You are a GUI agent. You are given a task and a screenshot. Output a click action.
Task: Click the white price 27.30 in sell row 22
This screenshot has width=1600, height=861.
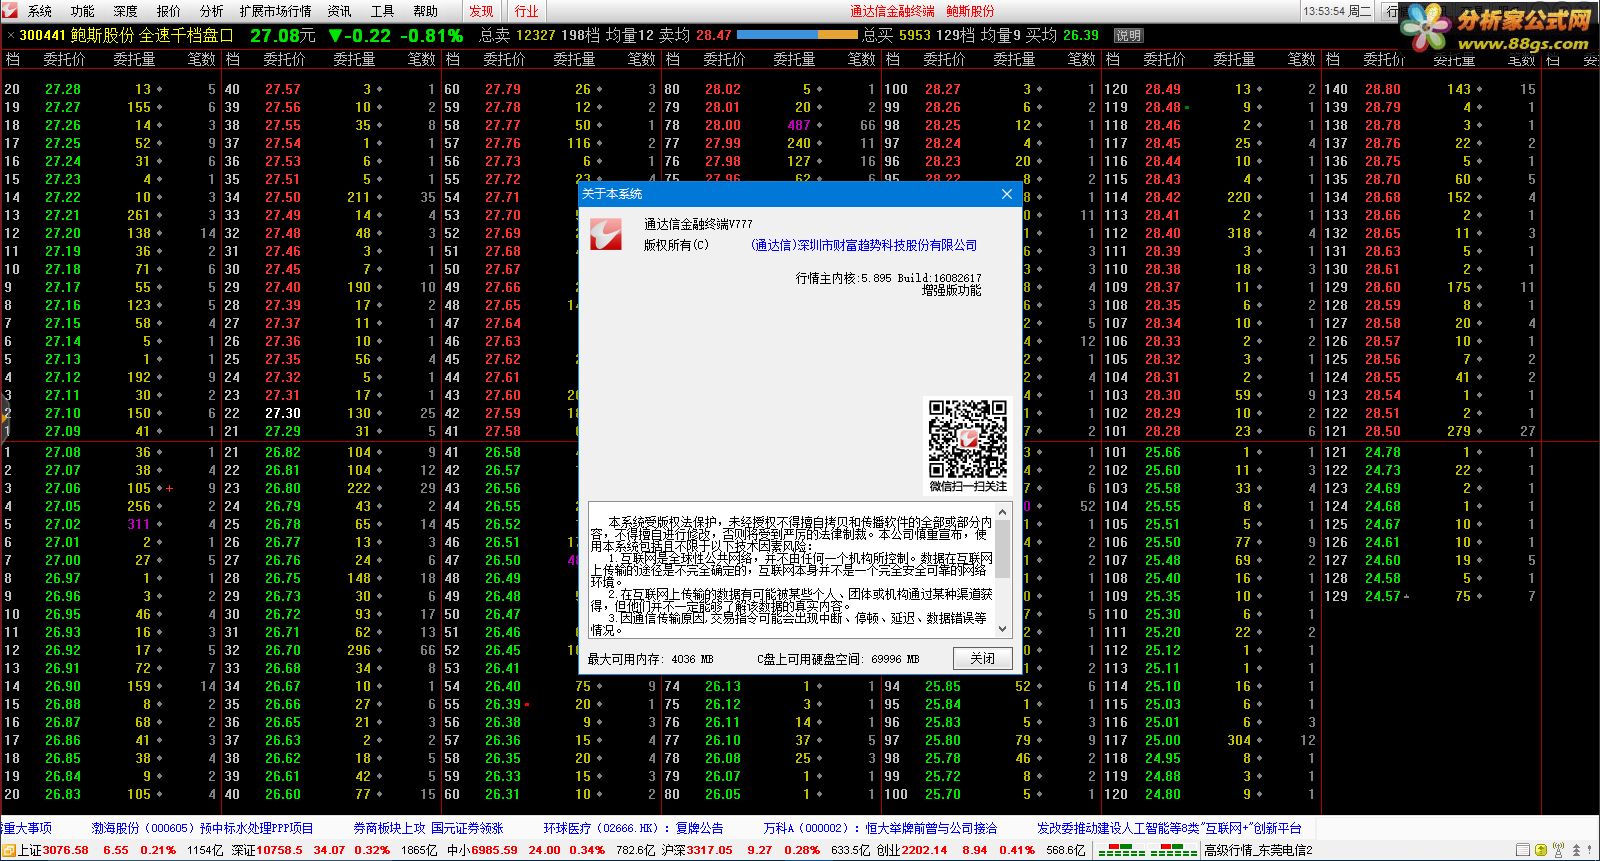(x=283, y=413)
